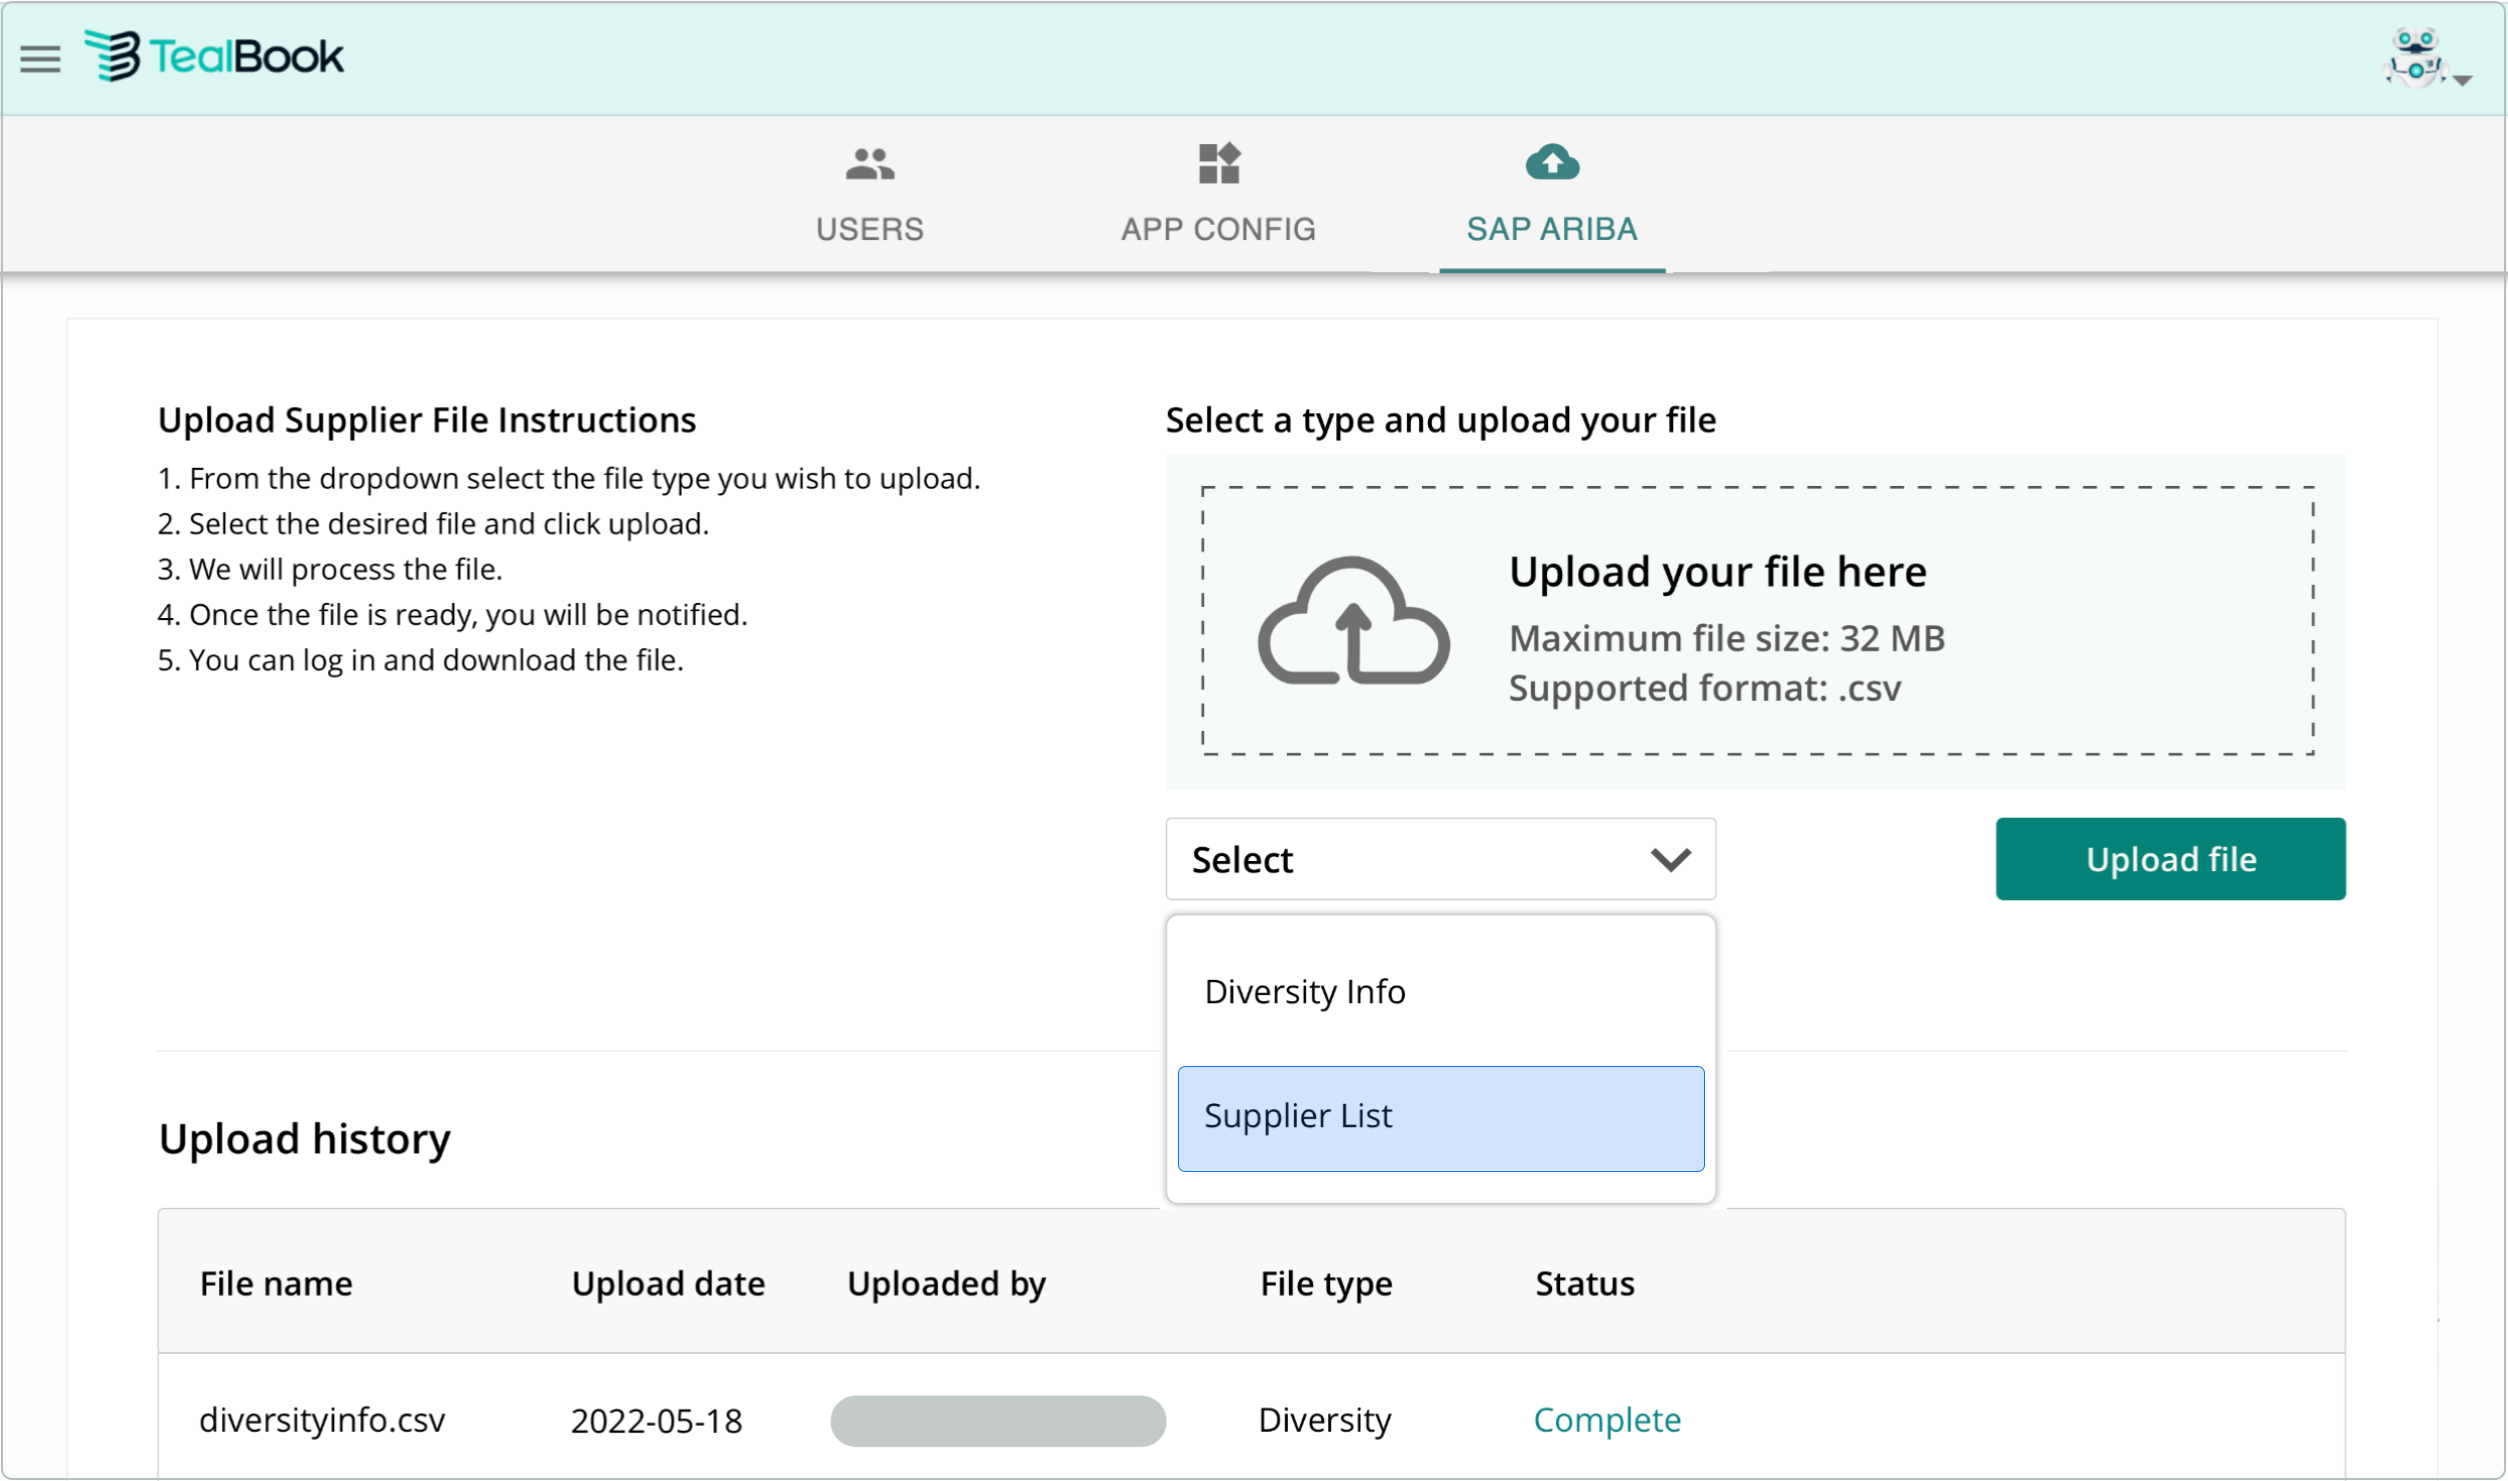The image size is (2508, 1481).
Task: Click the File type column header
Action: pyautogui.click(x=1326, y=1284)
